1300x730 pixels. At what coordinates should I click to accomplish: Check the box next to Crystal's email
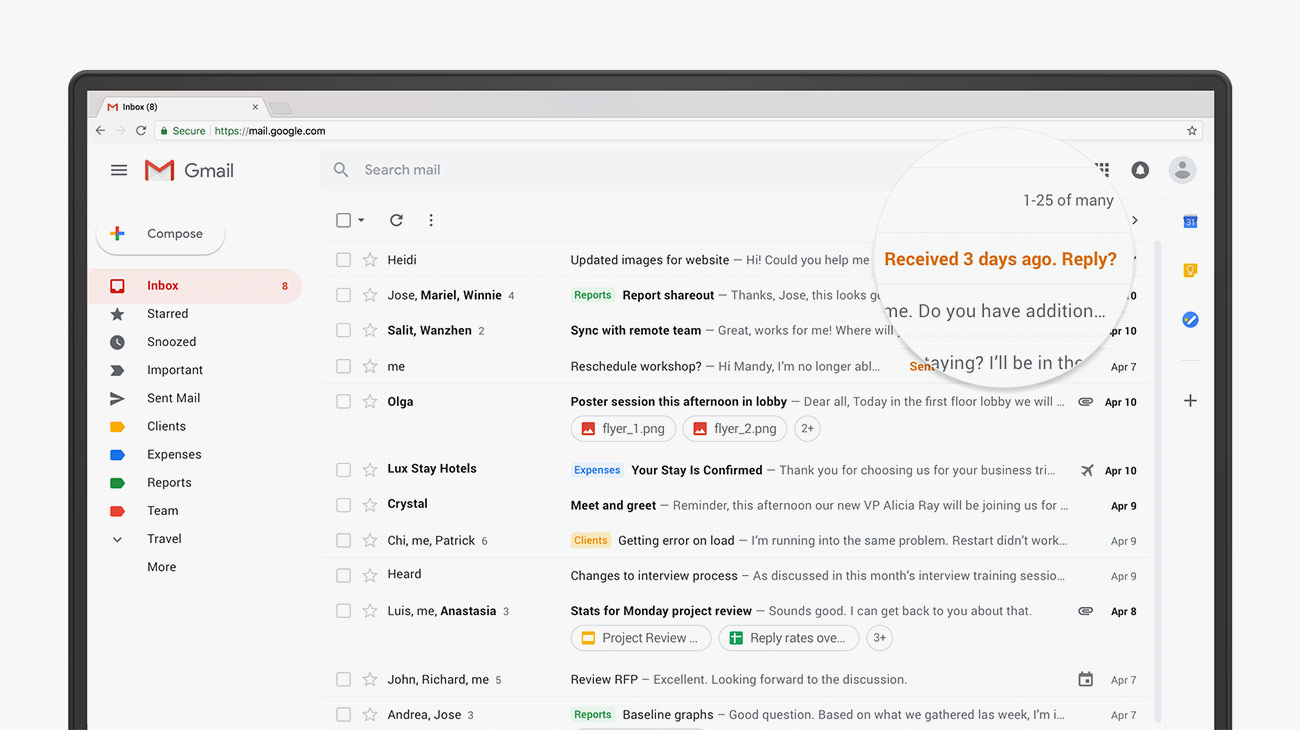pyautogui.click(x=344, y=505)
